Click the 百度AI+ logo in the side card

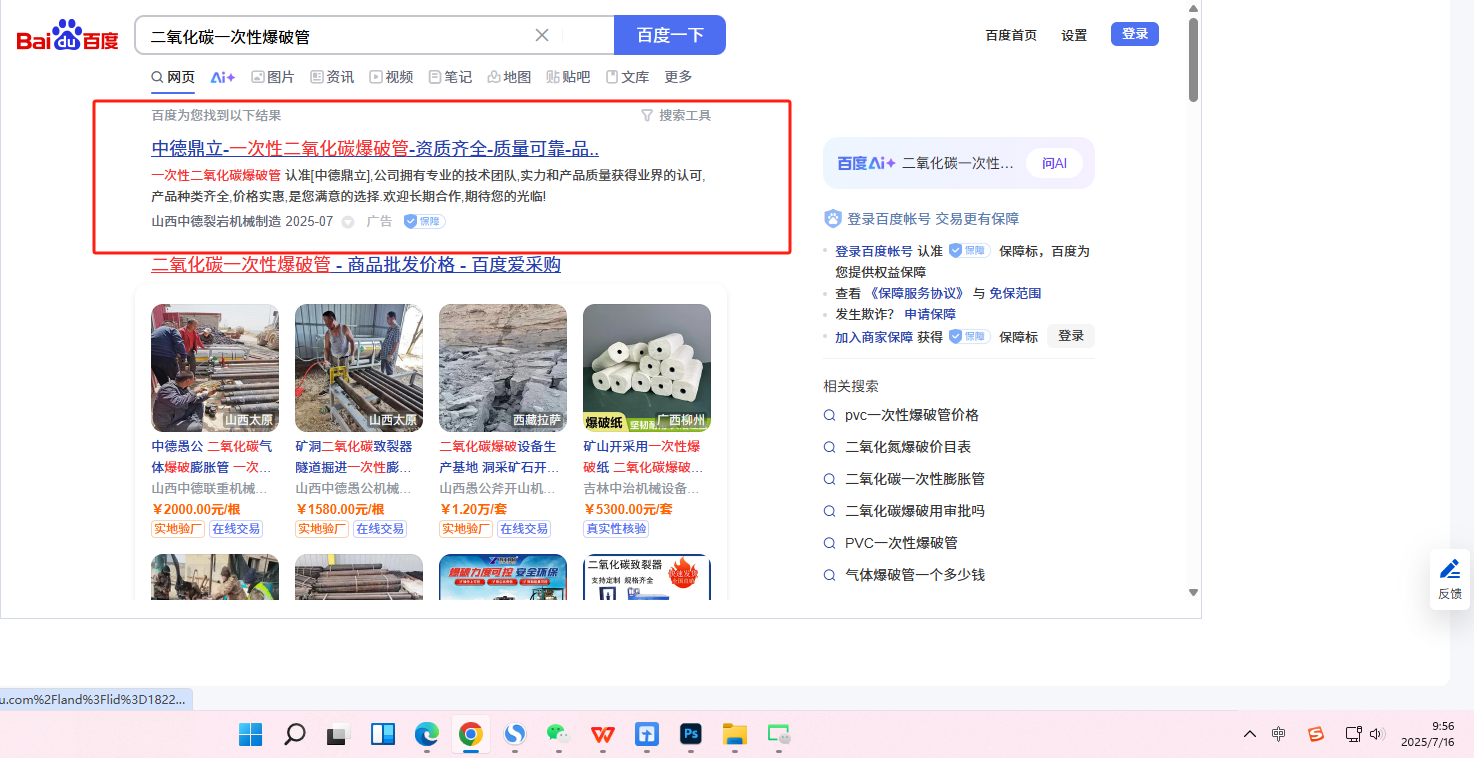click(x=866, y=163)
